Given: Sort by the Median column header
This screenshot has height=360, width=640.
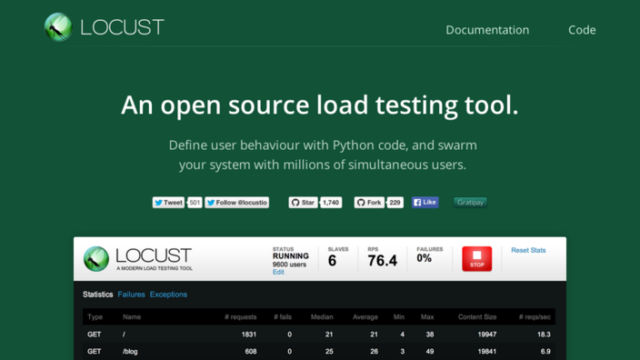Looking at the screenshot, I should click(322, 317).
